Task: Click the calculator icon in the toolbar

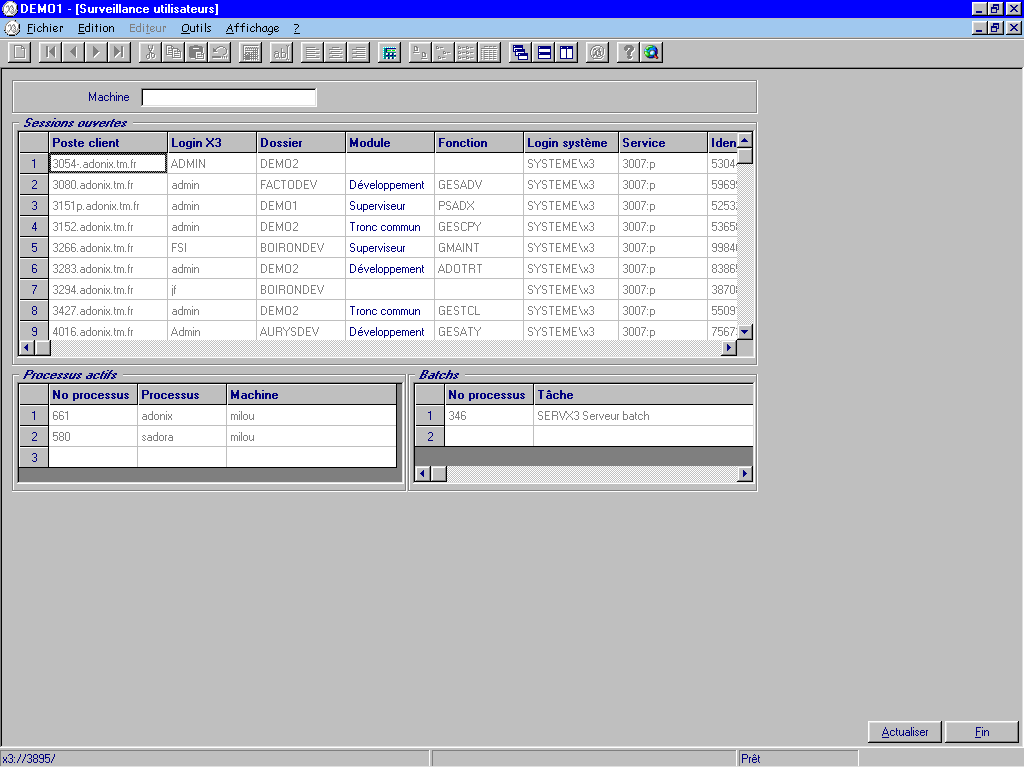Action: click(x=249, y=52)
